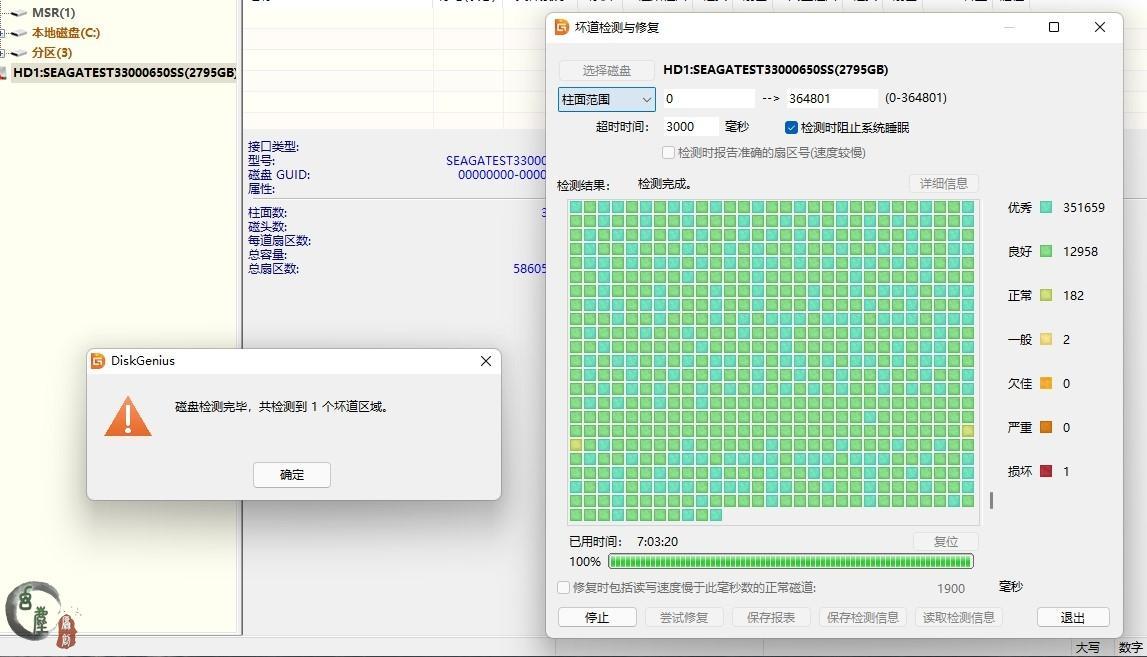Click the 超时时间 input field
Viewport: 1147px width, 657px height.
pos(690,127)
